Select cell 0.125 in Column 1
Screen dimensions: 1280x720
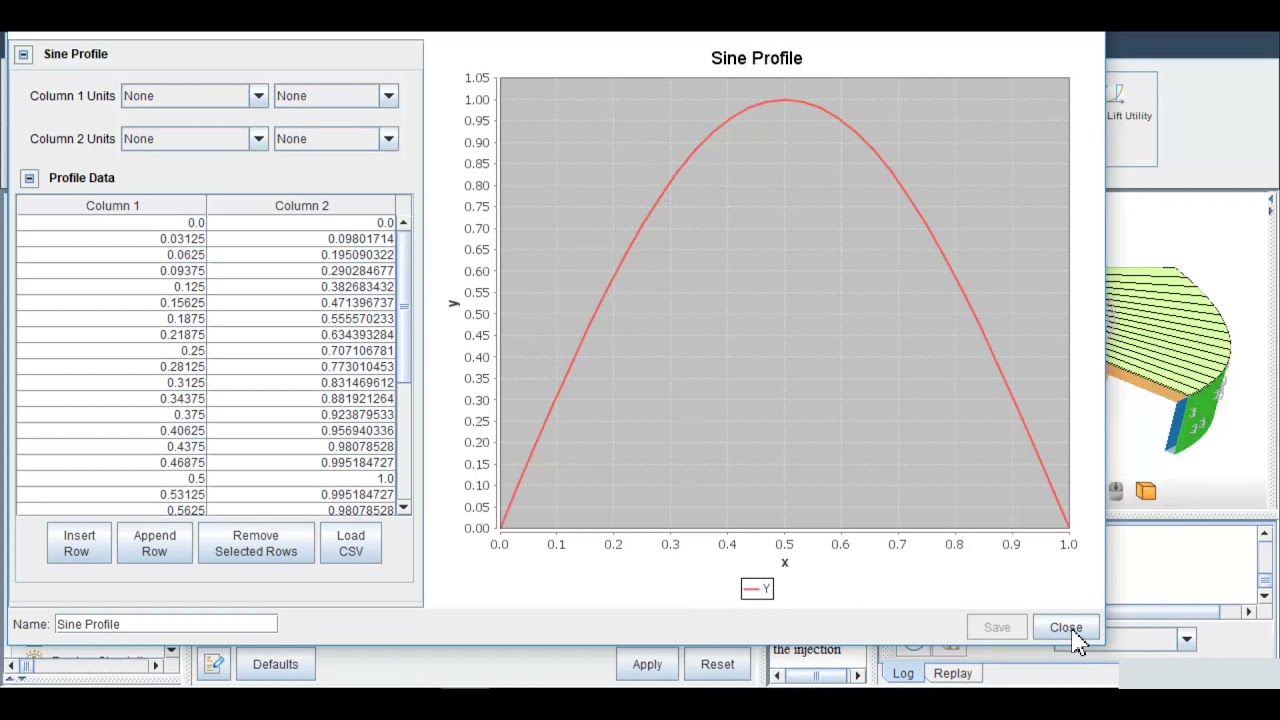click(112, 287)
